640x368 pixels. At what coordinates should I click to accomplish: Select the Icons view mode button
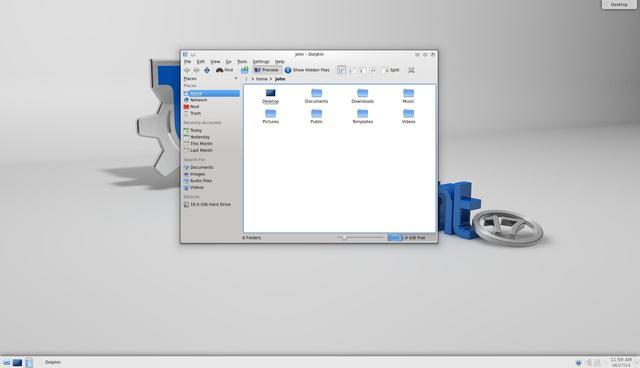click(341, 70)
